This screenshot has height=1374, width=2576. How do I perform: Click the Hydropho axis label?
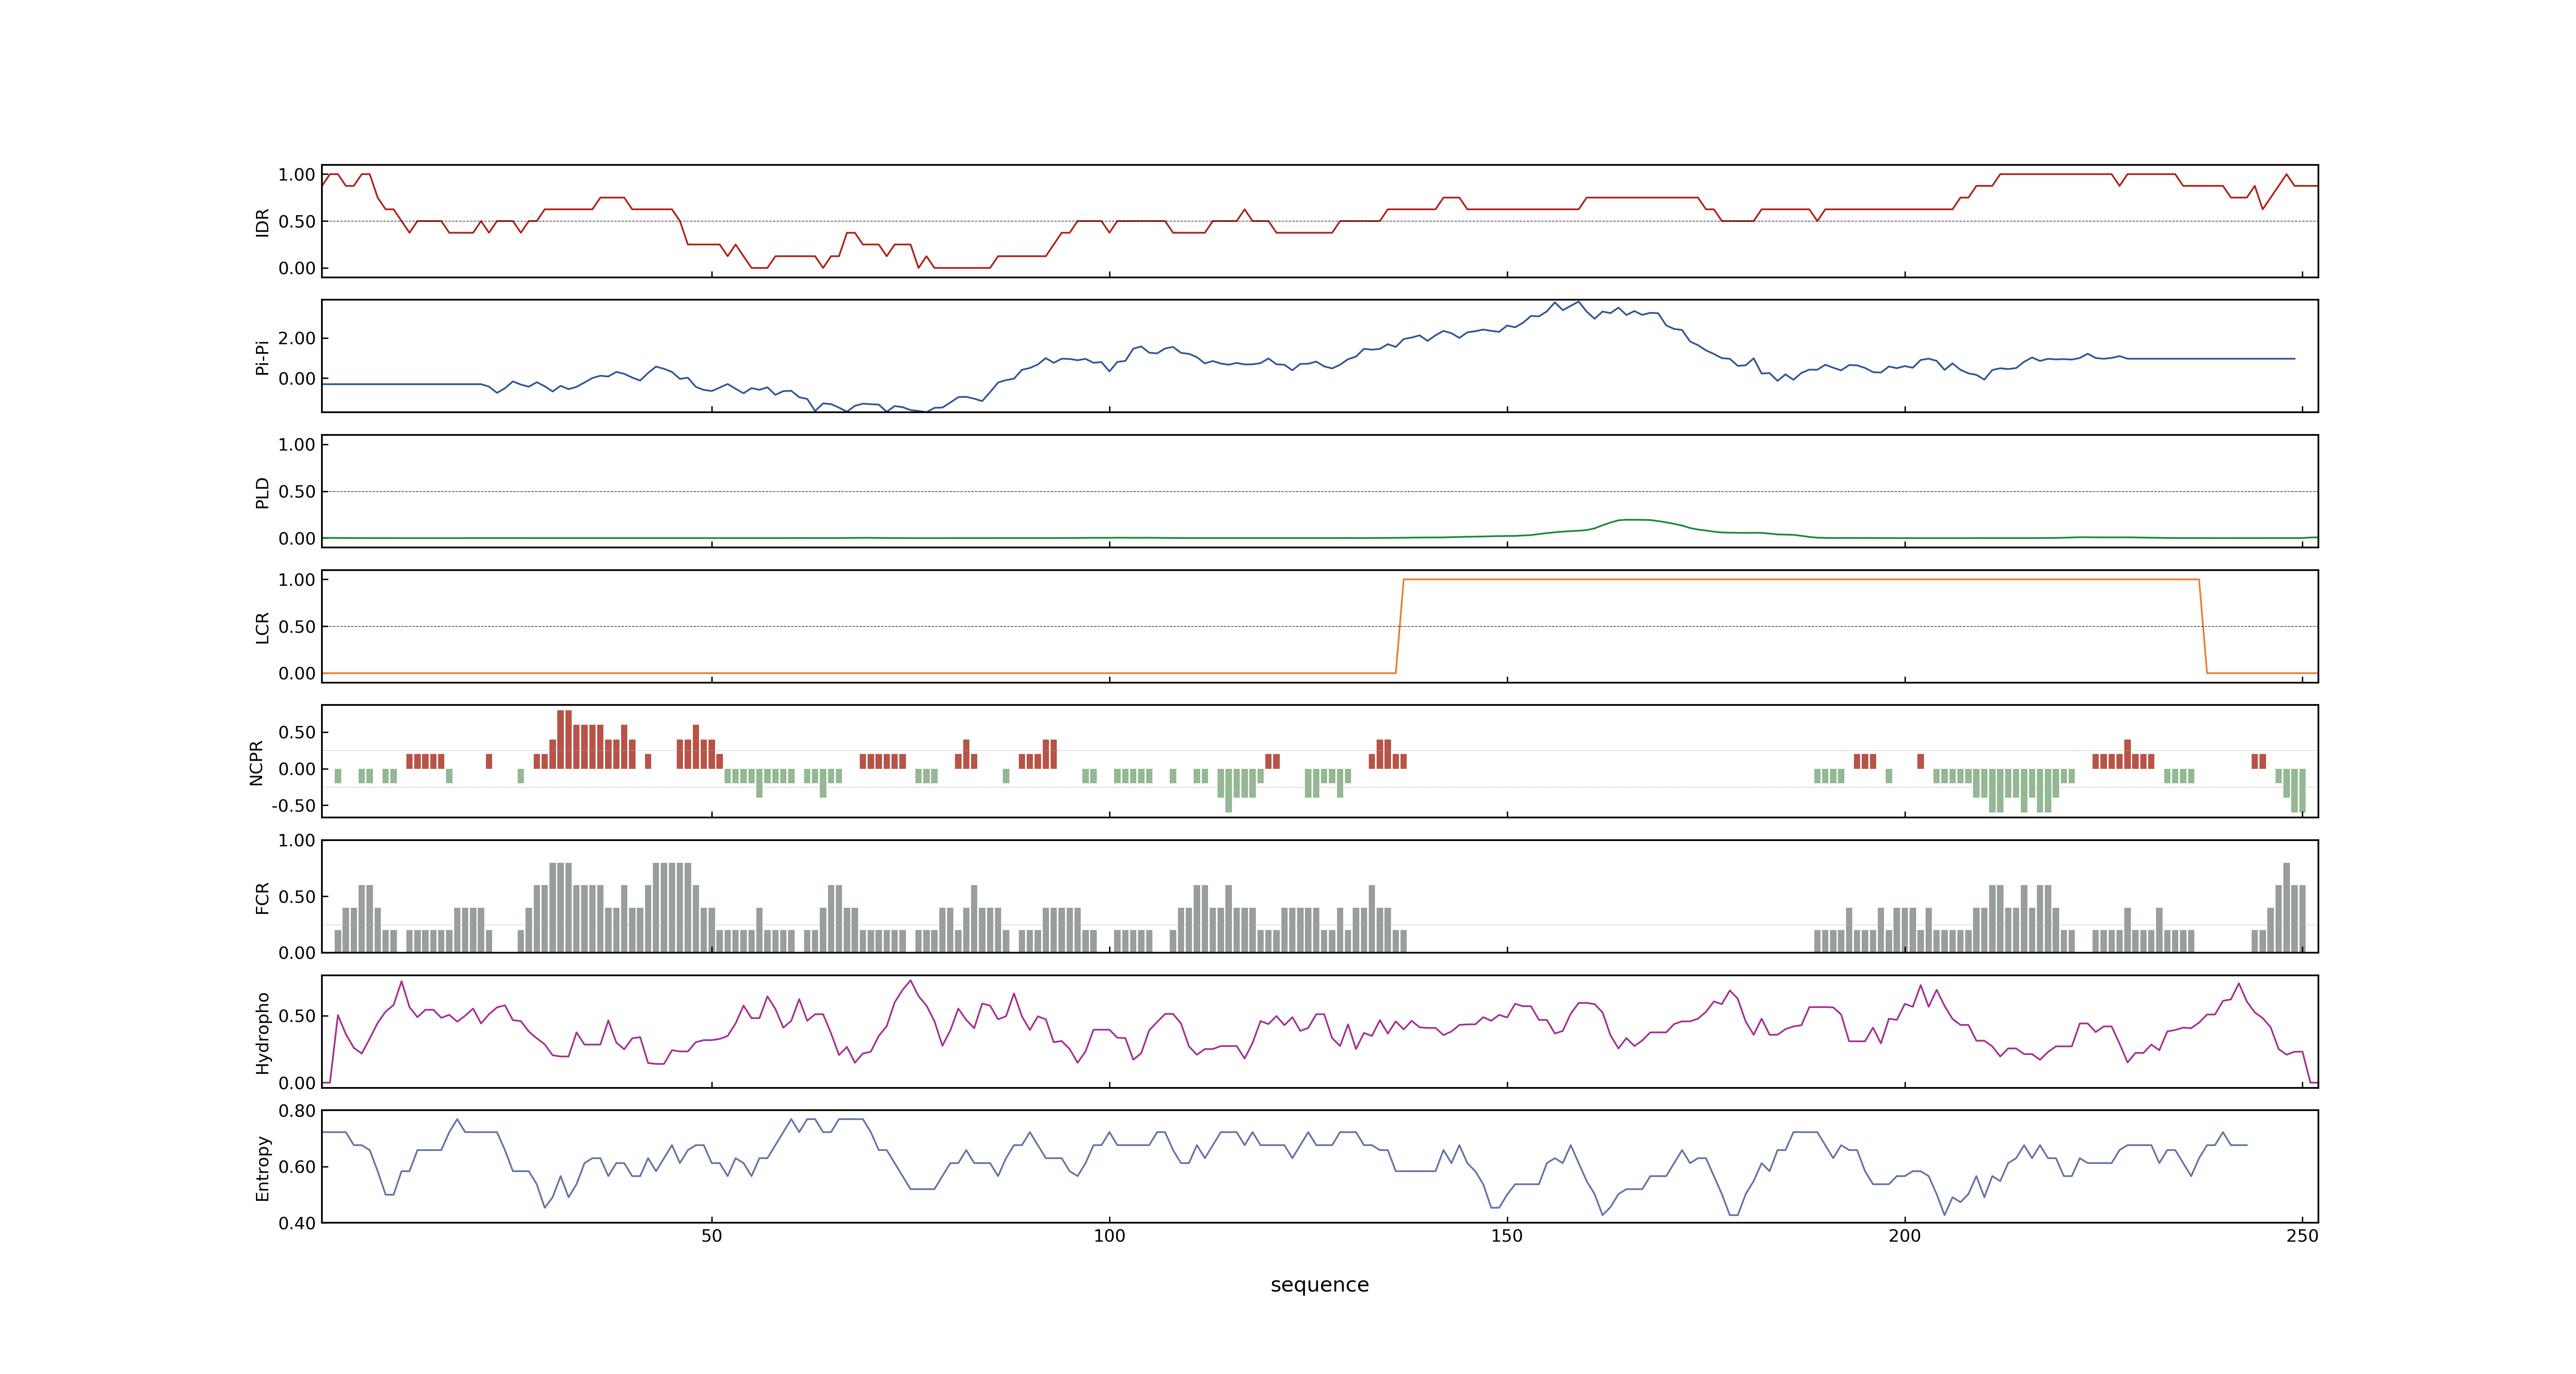pos(262,1033)
